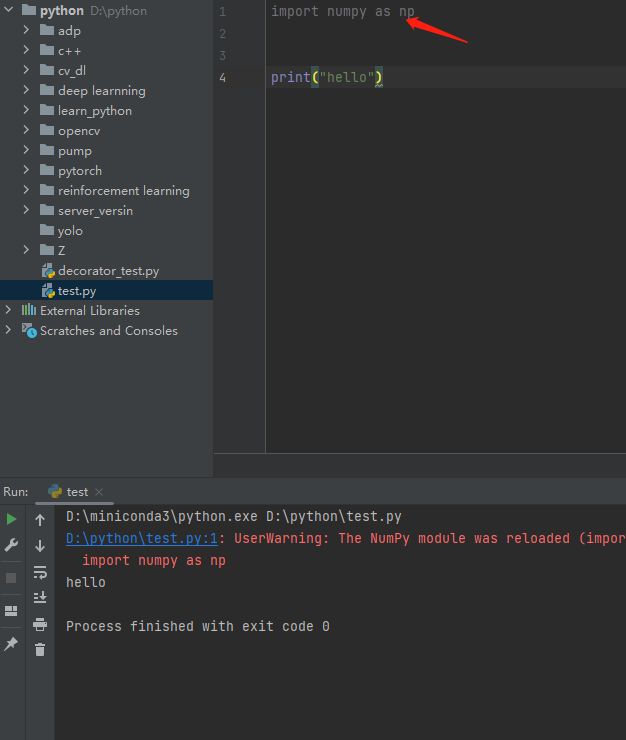626x740 pixels.
Task: Click the Z folder icon
Action: tap(47, 250)
